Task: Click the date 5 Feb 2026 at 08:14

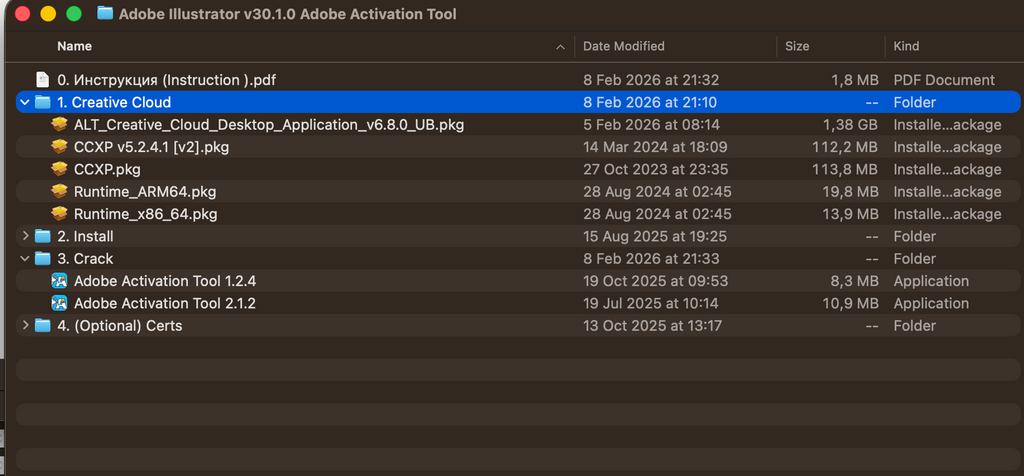Action: (x=650, y=124)
